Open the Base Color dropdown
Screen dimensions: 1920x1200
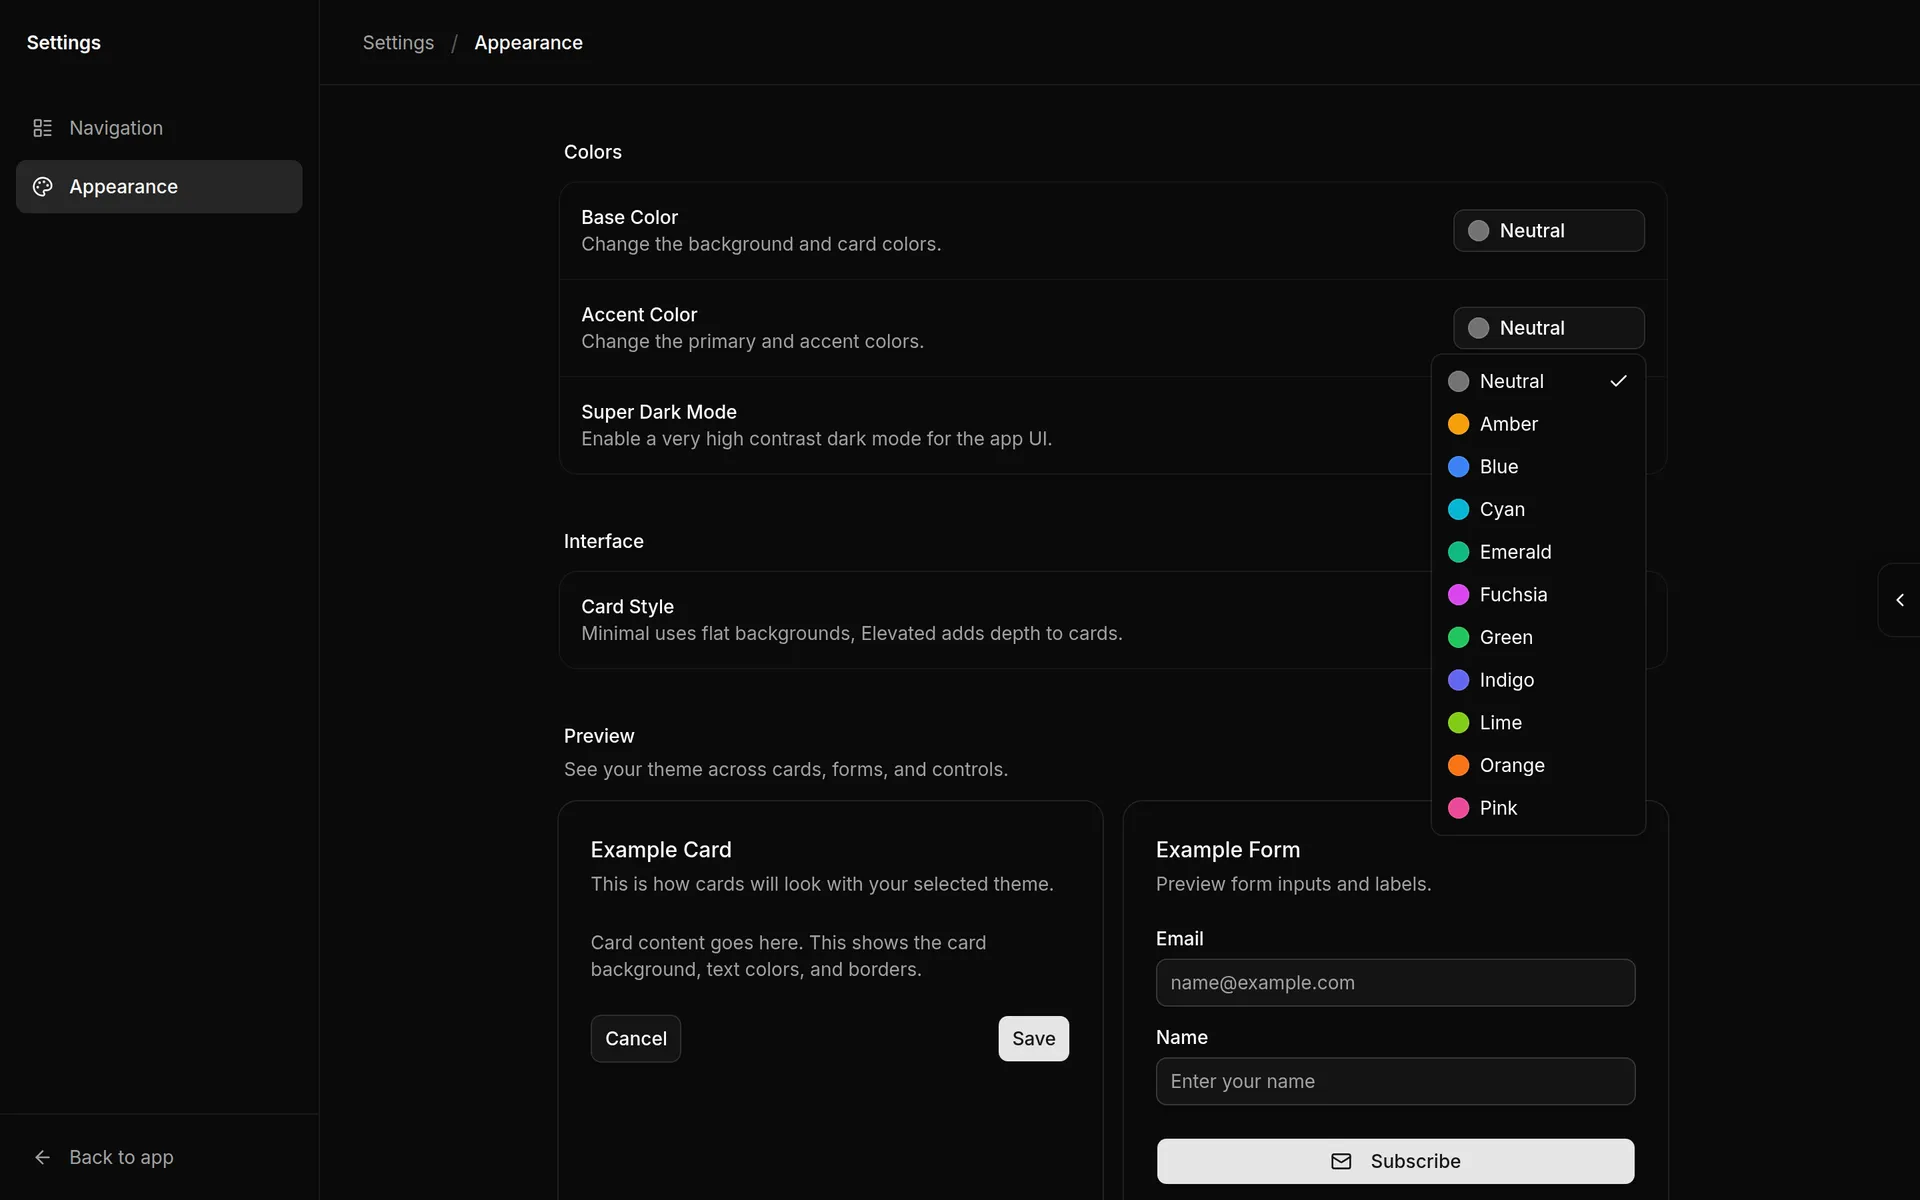coord(1548,231)
